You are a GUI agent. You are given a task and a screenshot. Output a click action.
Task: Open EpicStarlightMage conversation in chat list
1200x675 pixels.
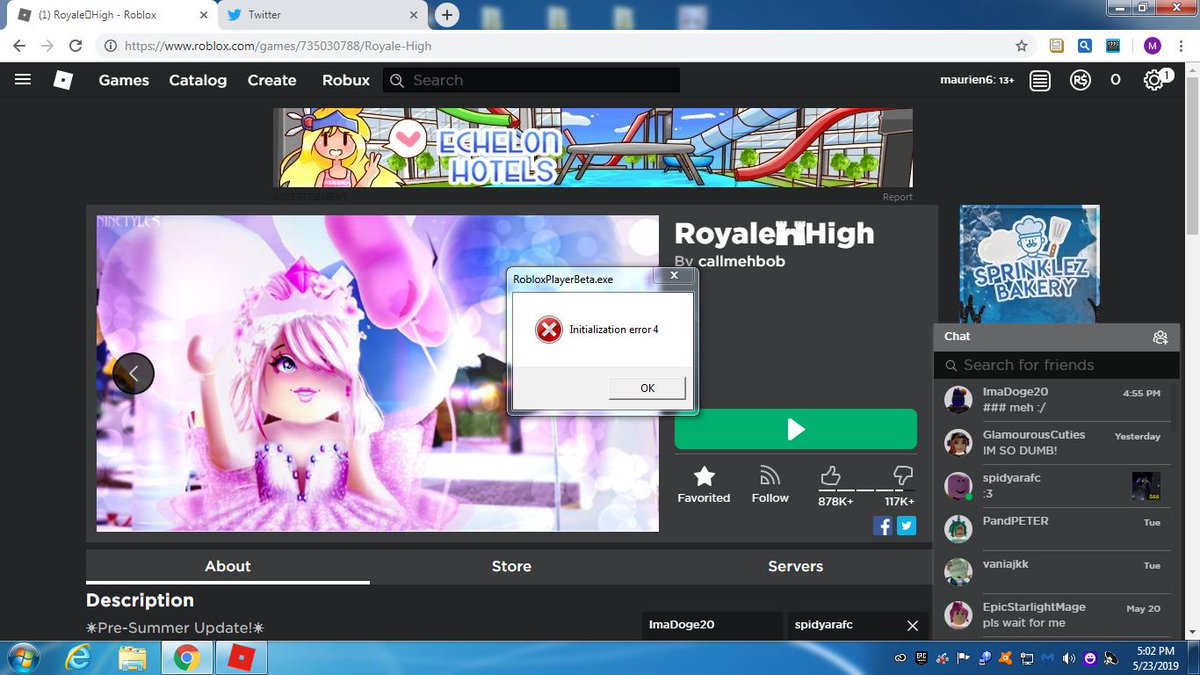[1056, 615]
